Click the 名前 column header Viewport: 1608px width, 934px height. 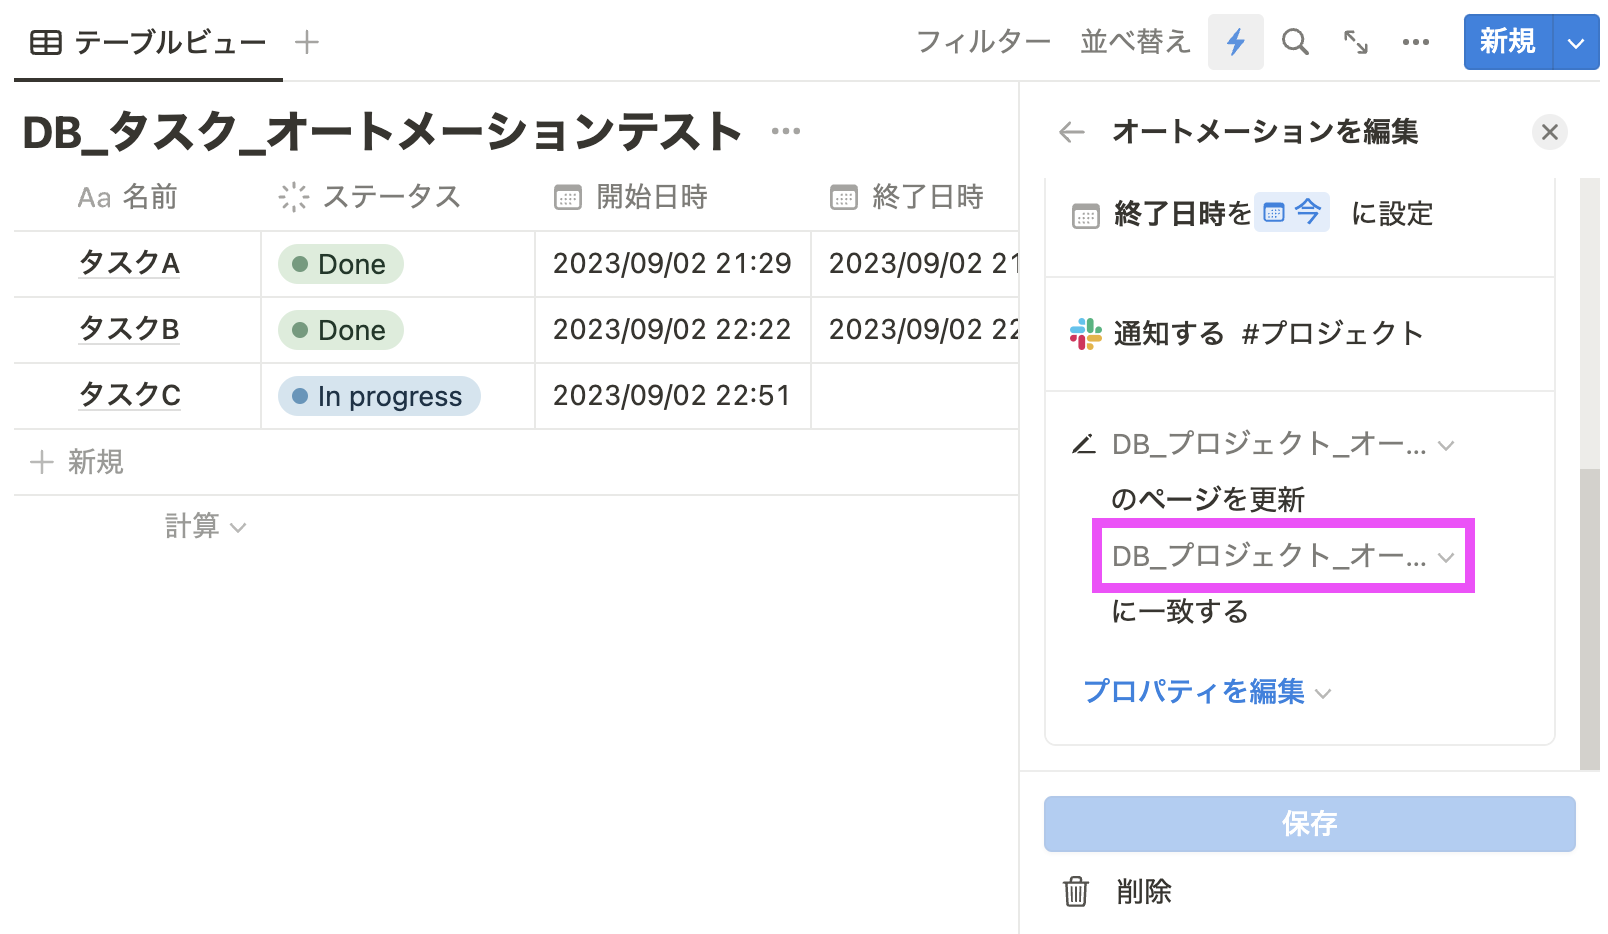click(128, 197)
